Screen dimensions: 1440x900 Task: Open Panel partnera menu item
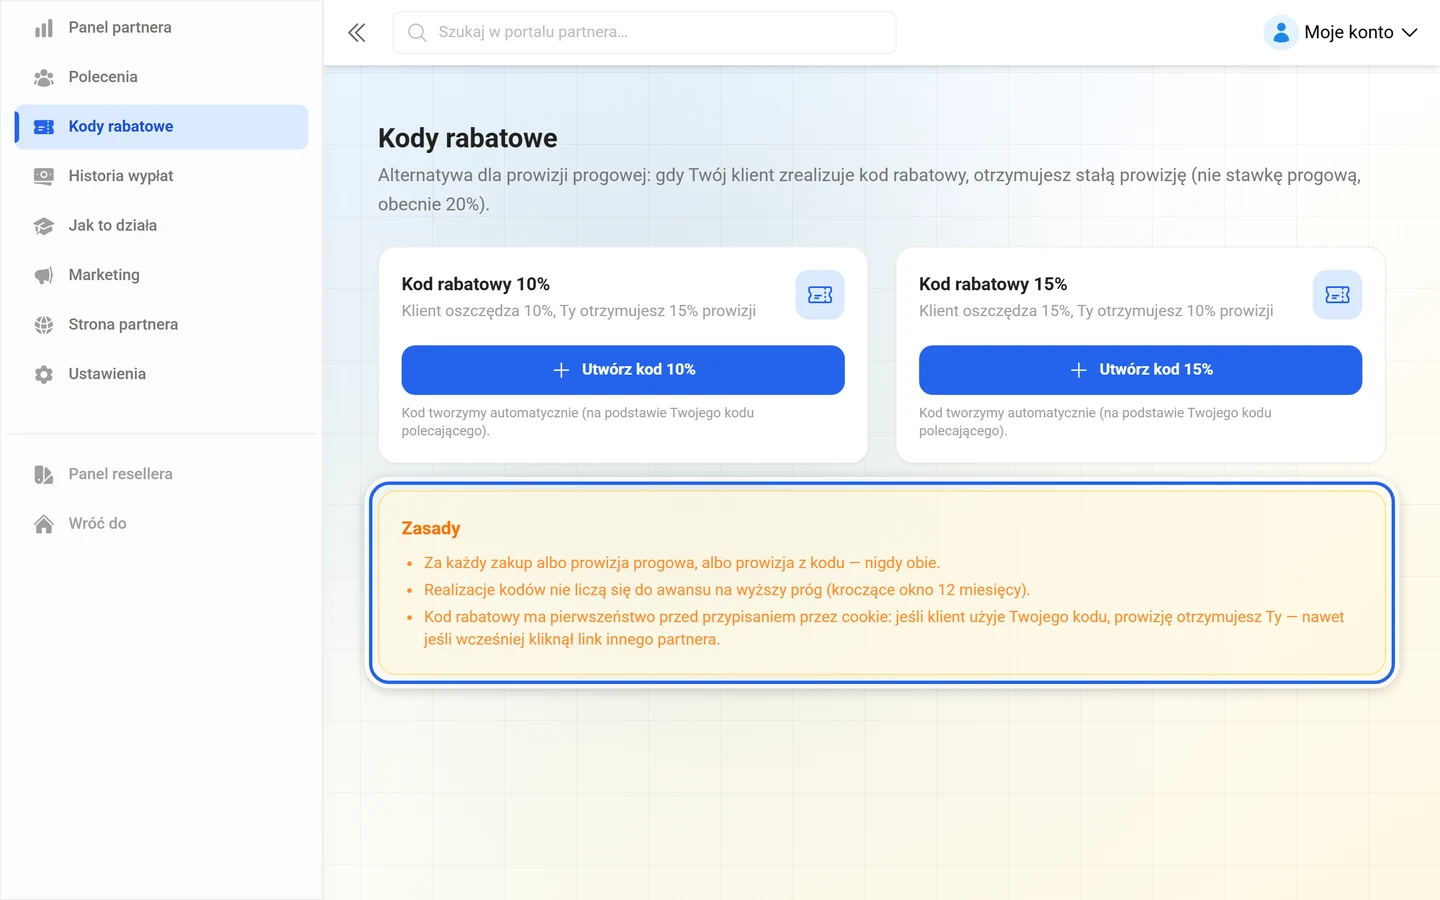(x=162, y=28)
